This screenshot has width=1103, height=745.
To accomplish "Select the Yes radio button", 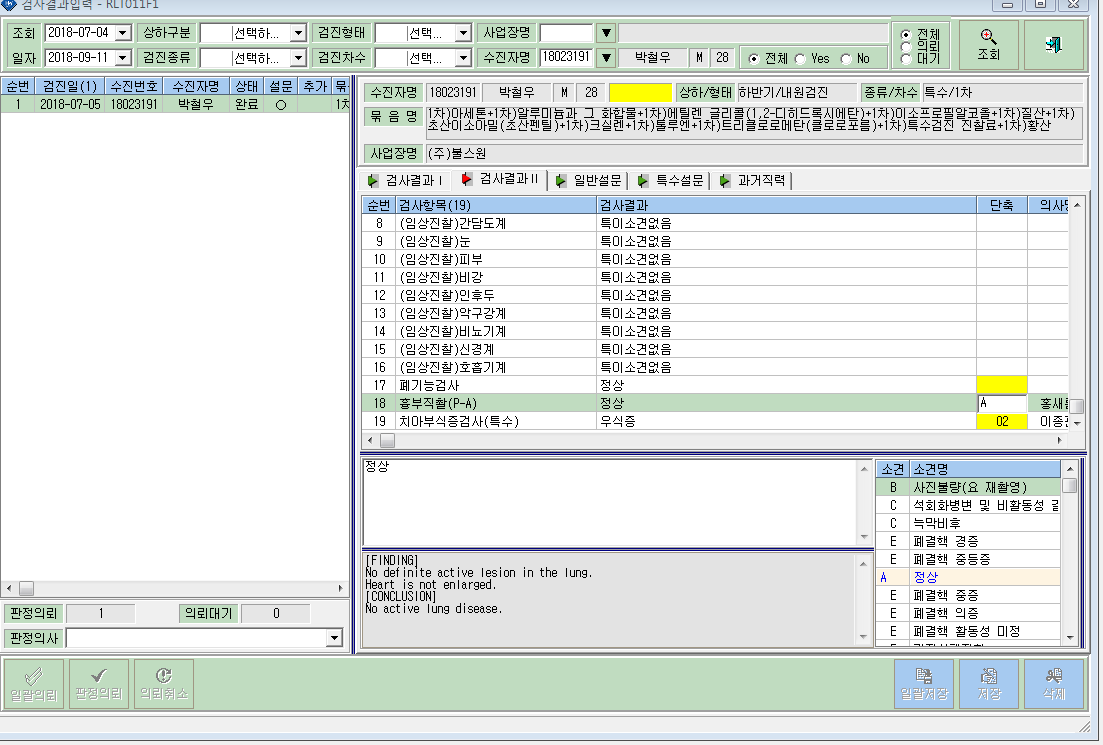I will (801, 59).
